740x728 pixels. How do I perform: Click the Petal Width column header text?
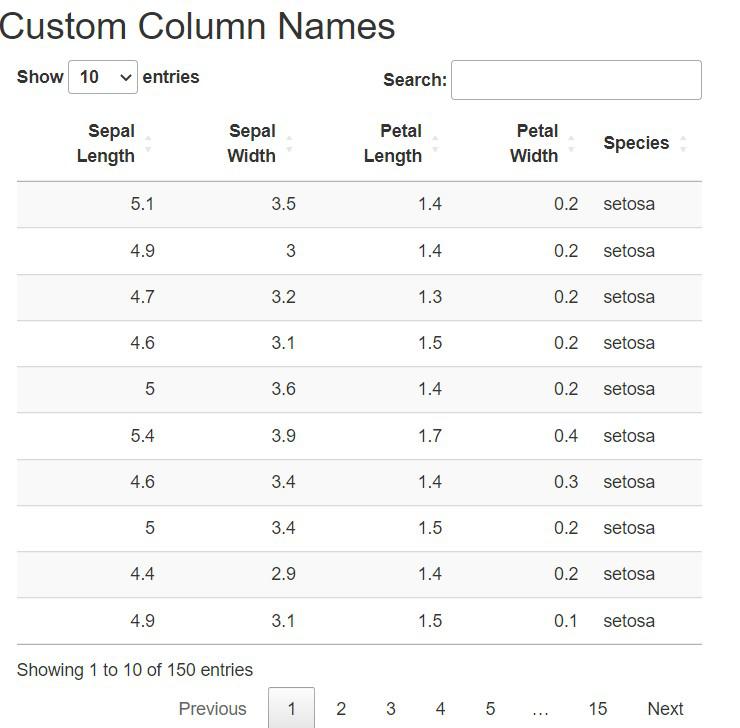click(534, 143)
